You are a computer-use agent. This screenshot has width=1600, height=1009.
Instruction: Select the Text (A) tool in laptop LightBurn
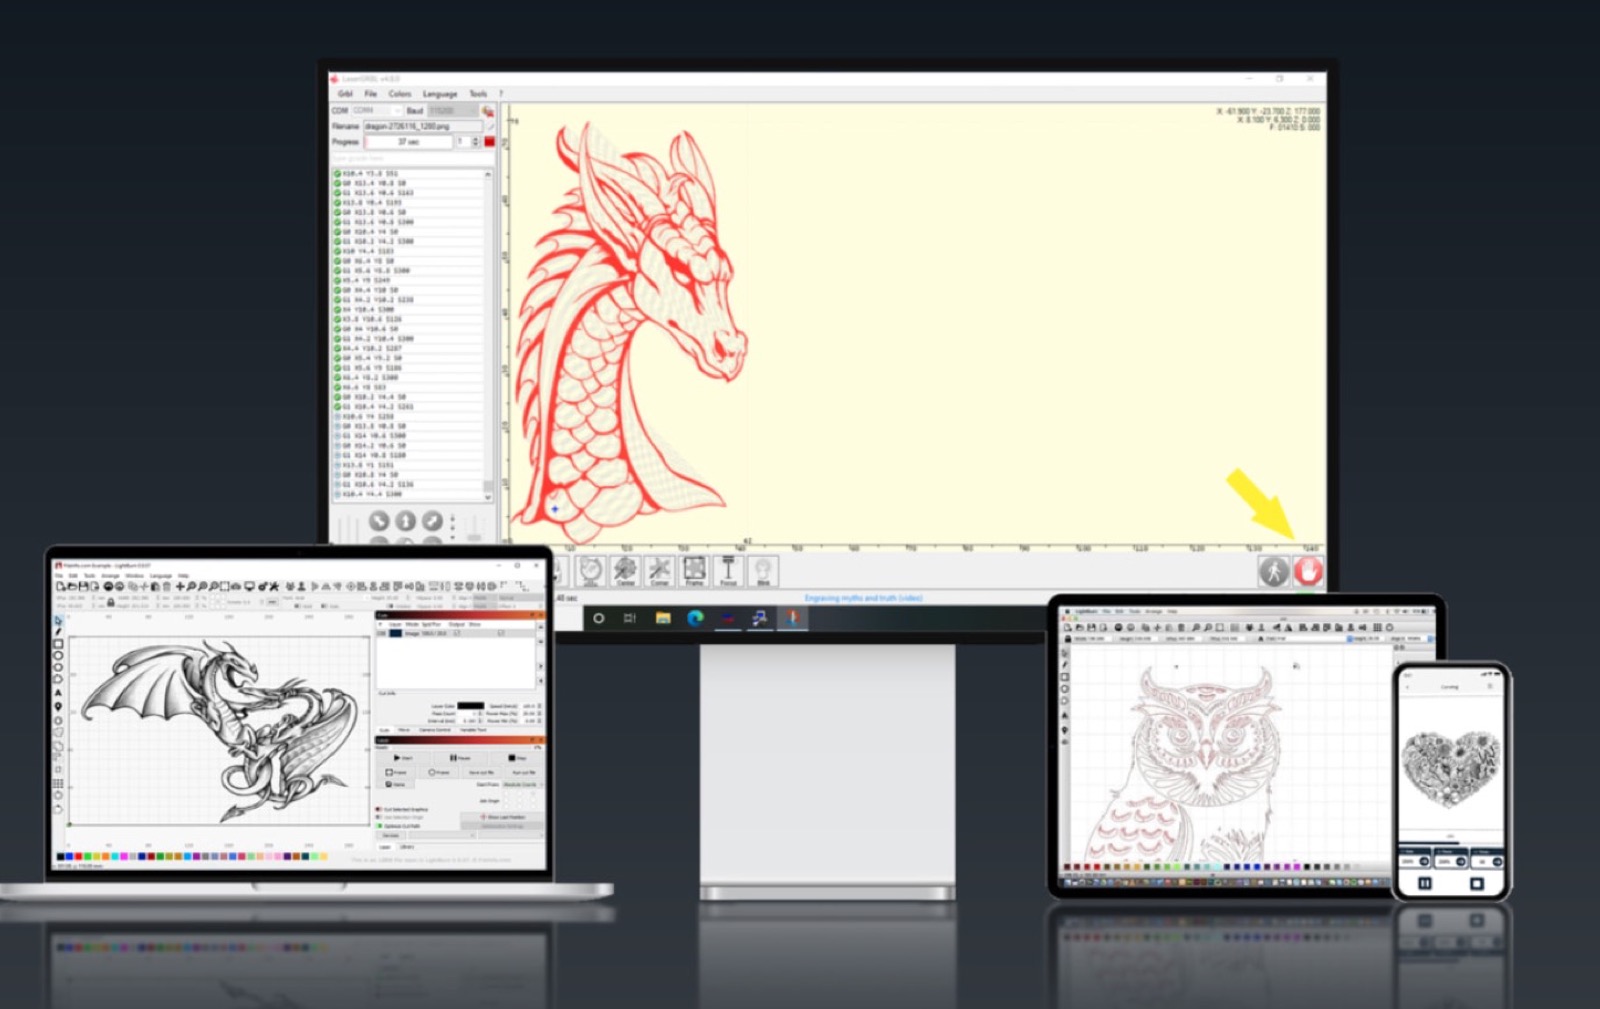click(58, 693)
